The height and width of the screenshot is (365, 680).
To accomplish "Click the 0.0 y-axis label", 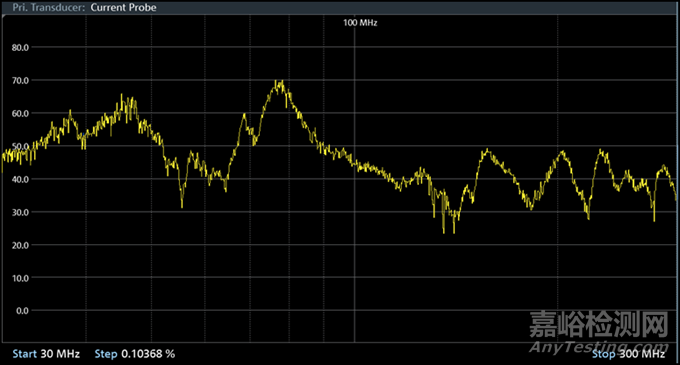I will (x=23, y=311).
